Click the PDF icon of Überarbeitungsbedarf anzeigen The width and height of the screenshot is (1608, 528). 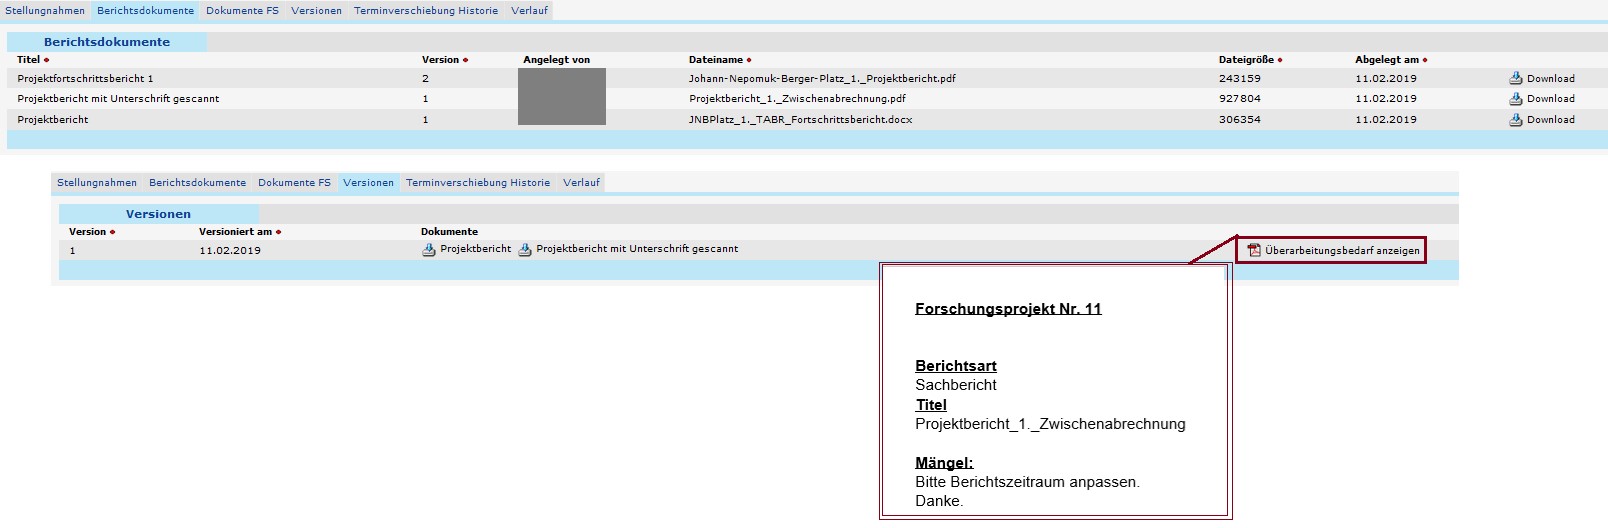coord(1254,250)
